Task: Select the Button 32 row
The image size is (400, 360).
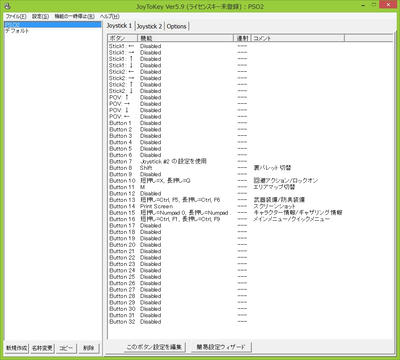Action: tap(250, 322)
